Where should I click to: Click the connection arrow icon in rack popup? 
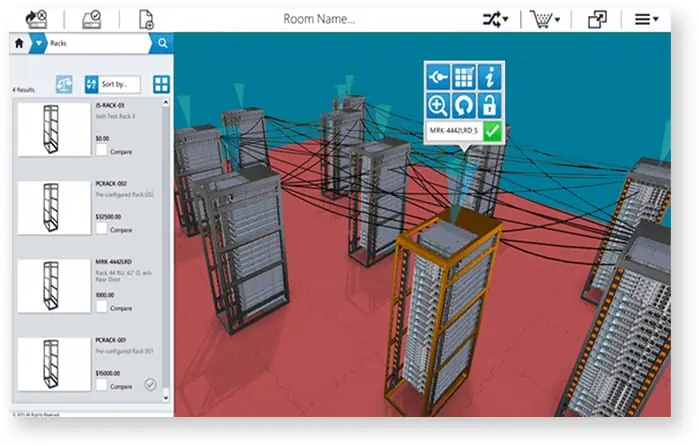click(438, 77)
